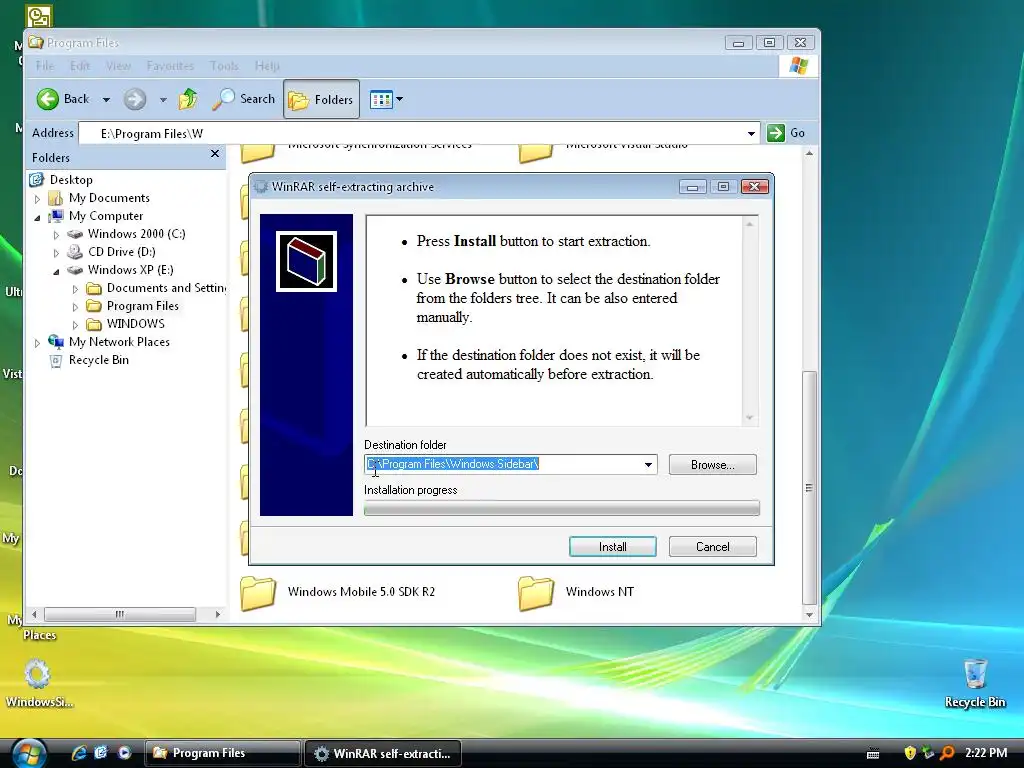Click the Windows flag logo in Explorer
The width and height of the screenshot is (1024, 768).
(798, 66)
